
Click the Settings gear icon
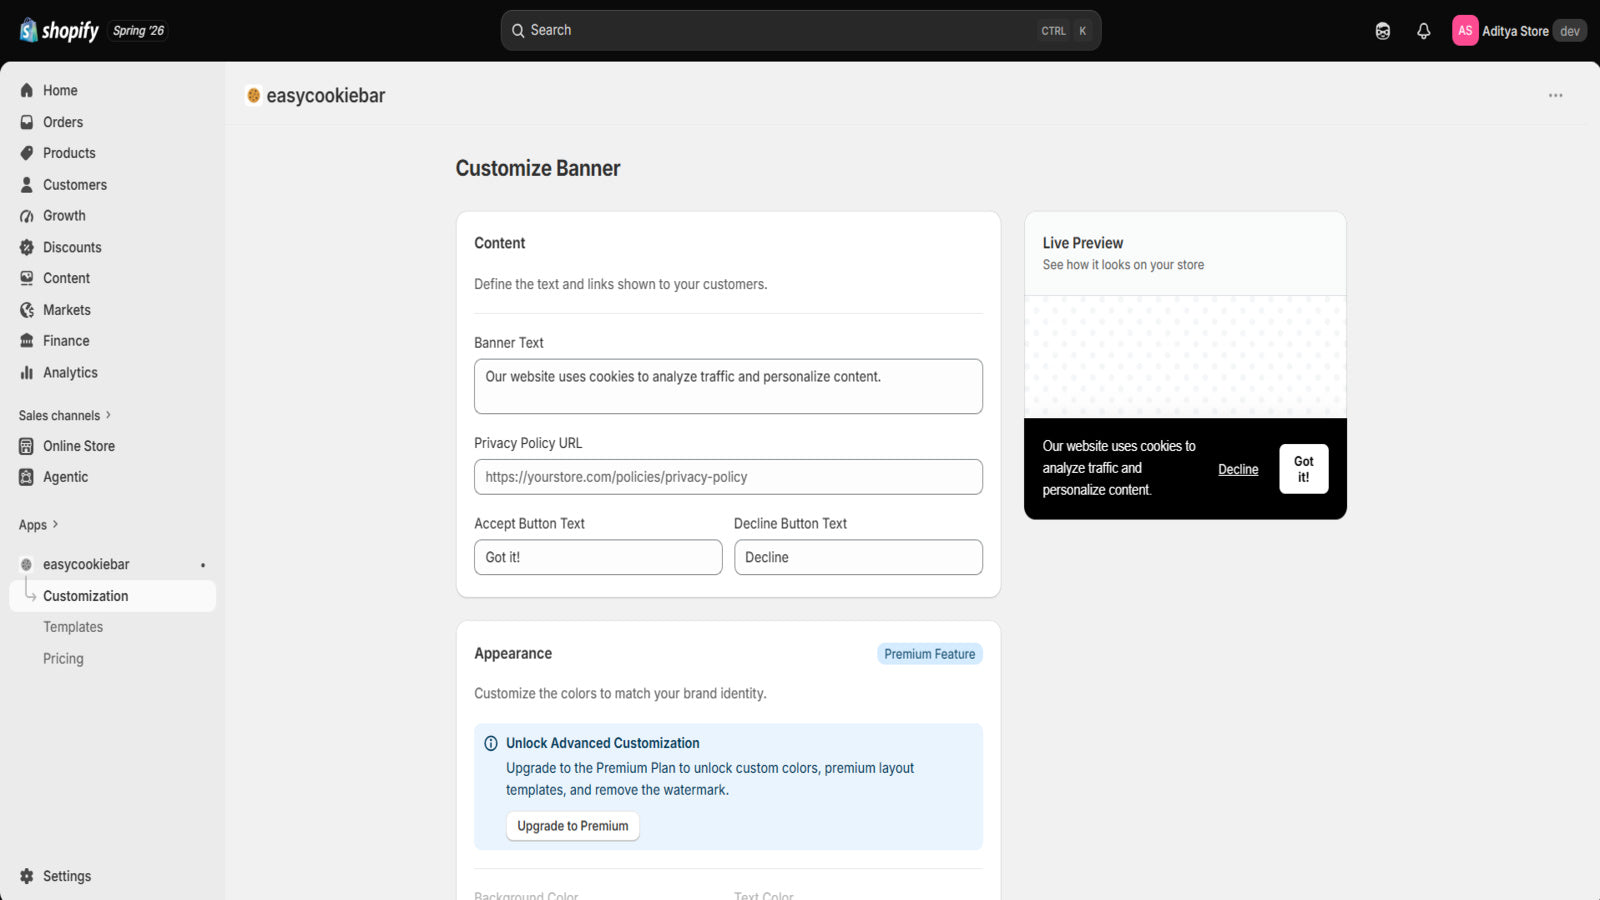(x=27, y=876)
